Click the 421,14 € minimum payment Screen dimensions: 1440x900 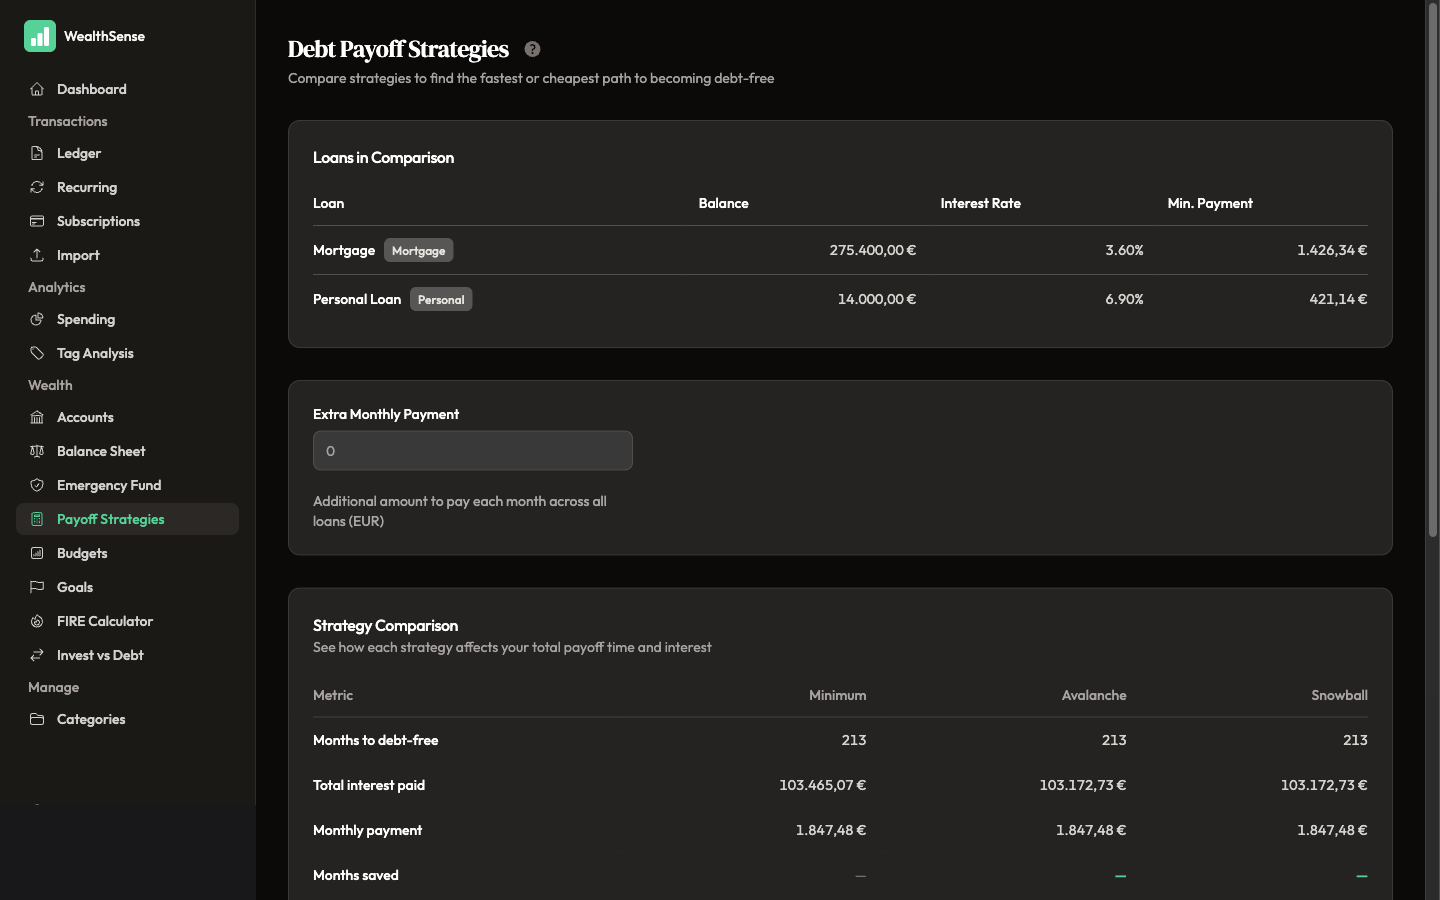click(1338, 299)
